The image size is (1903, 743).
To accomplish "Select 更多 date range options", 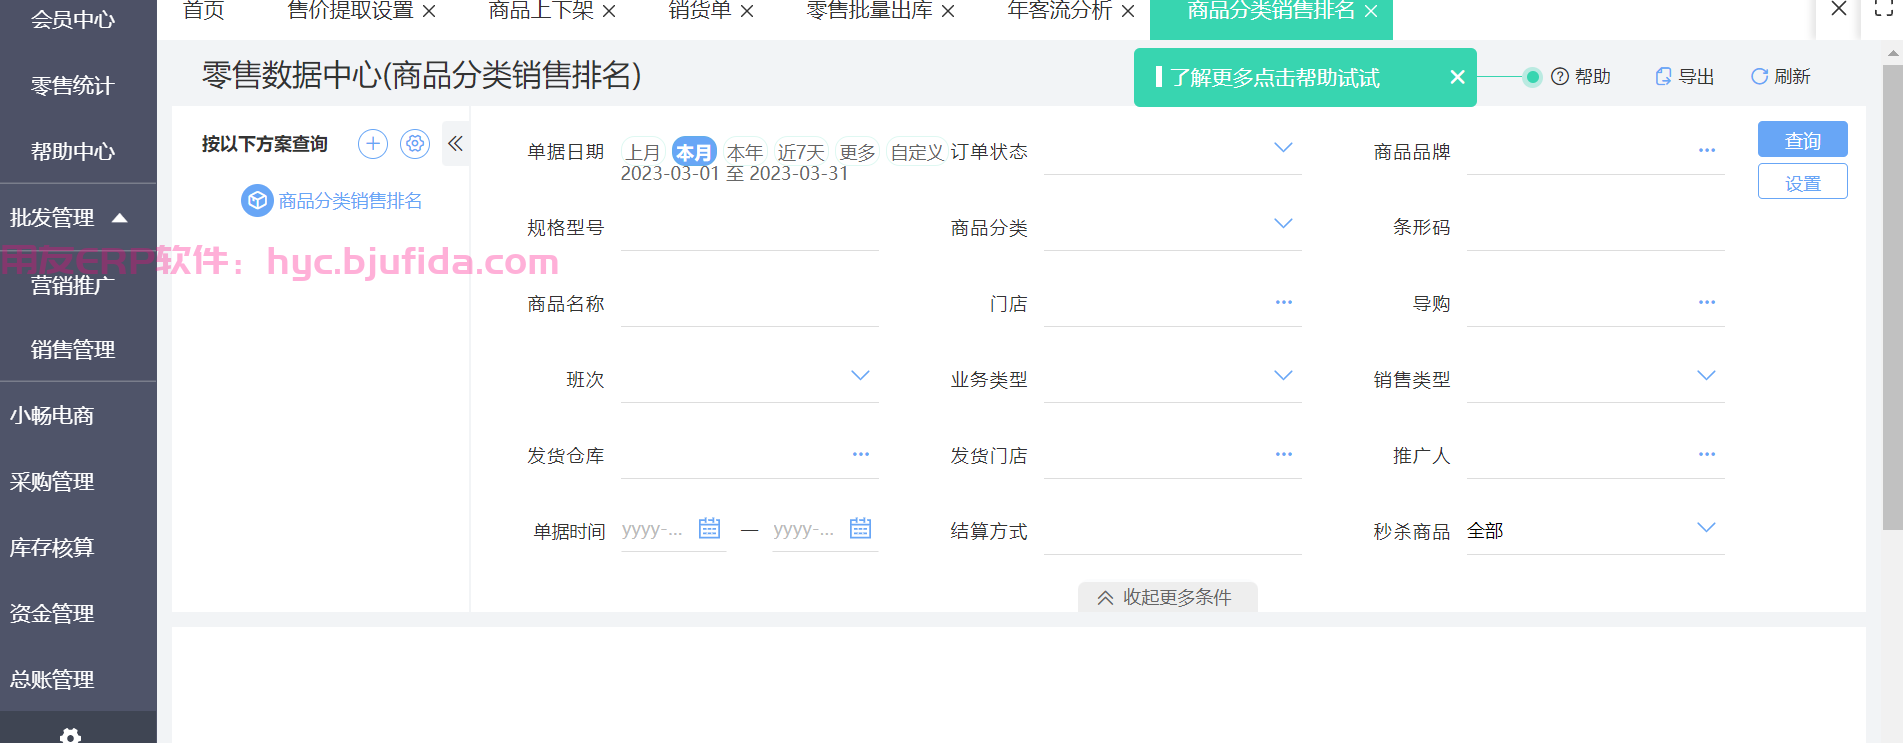I will click(x=857, y=152).
